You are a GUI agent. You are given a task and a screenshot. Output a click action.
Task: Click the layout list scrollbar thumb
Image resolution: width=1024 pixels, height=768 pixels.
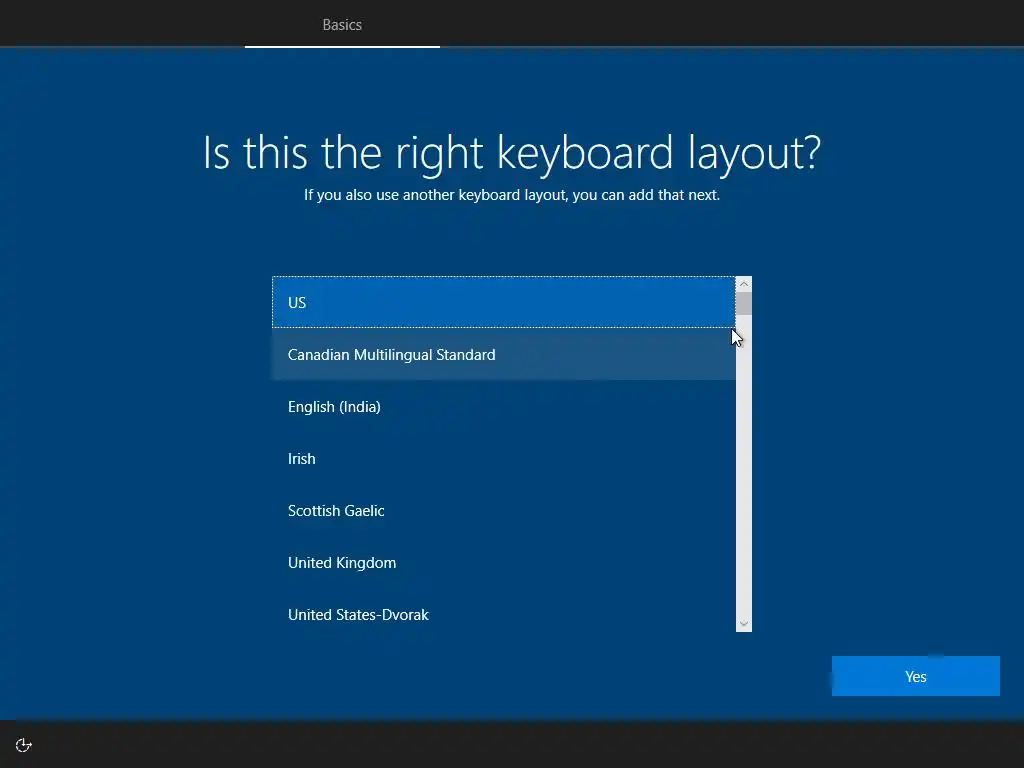point(744,304)
